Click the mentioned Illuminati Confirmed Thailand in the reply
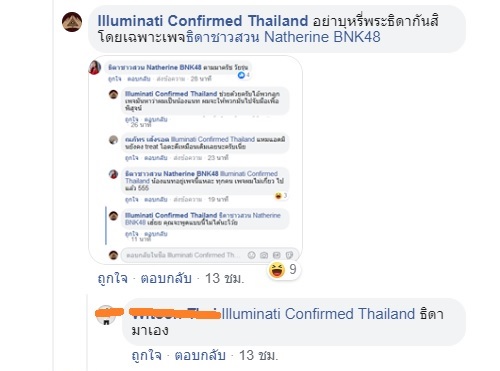This screenshot has width=500, height=371. click(x=318, y=314)
